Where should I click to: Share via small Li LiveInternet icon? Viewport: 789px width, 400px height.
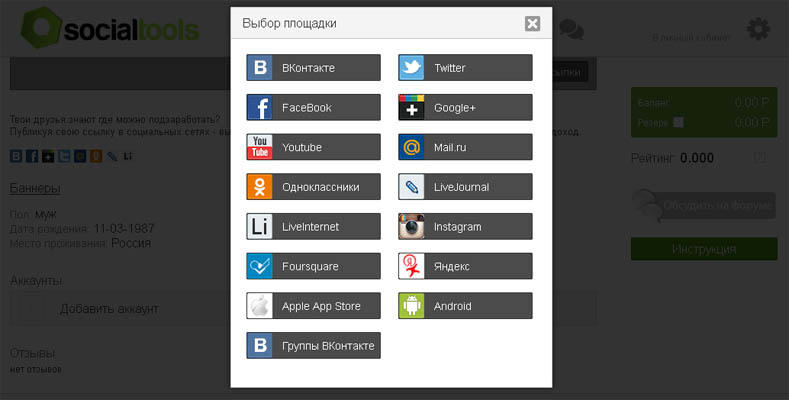click(128, 156)
